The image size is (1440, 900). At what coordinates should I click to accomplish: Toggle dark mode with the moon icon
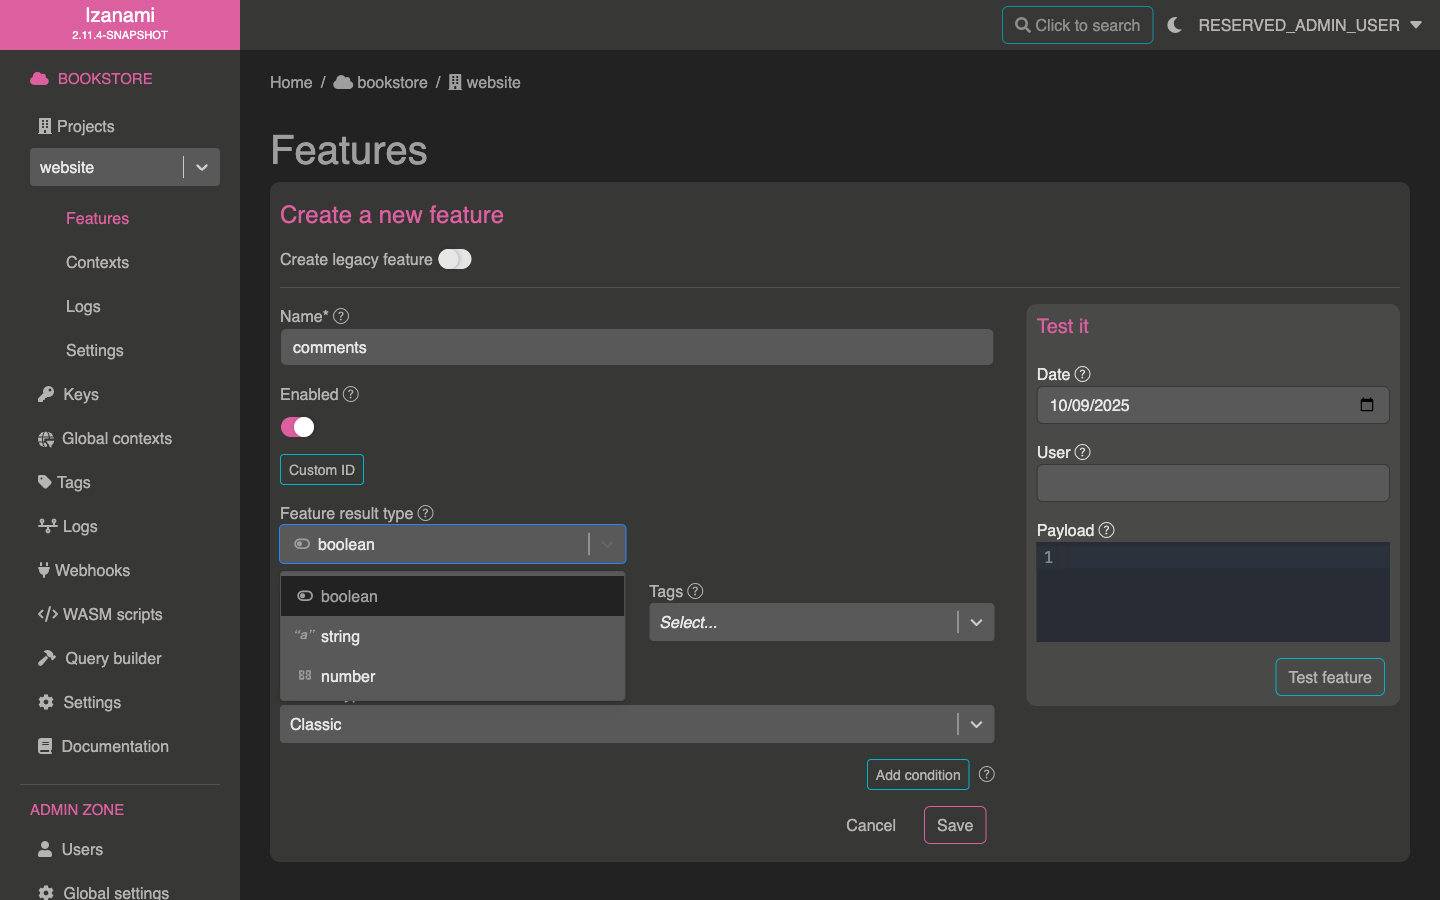(1175, 25)
